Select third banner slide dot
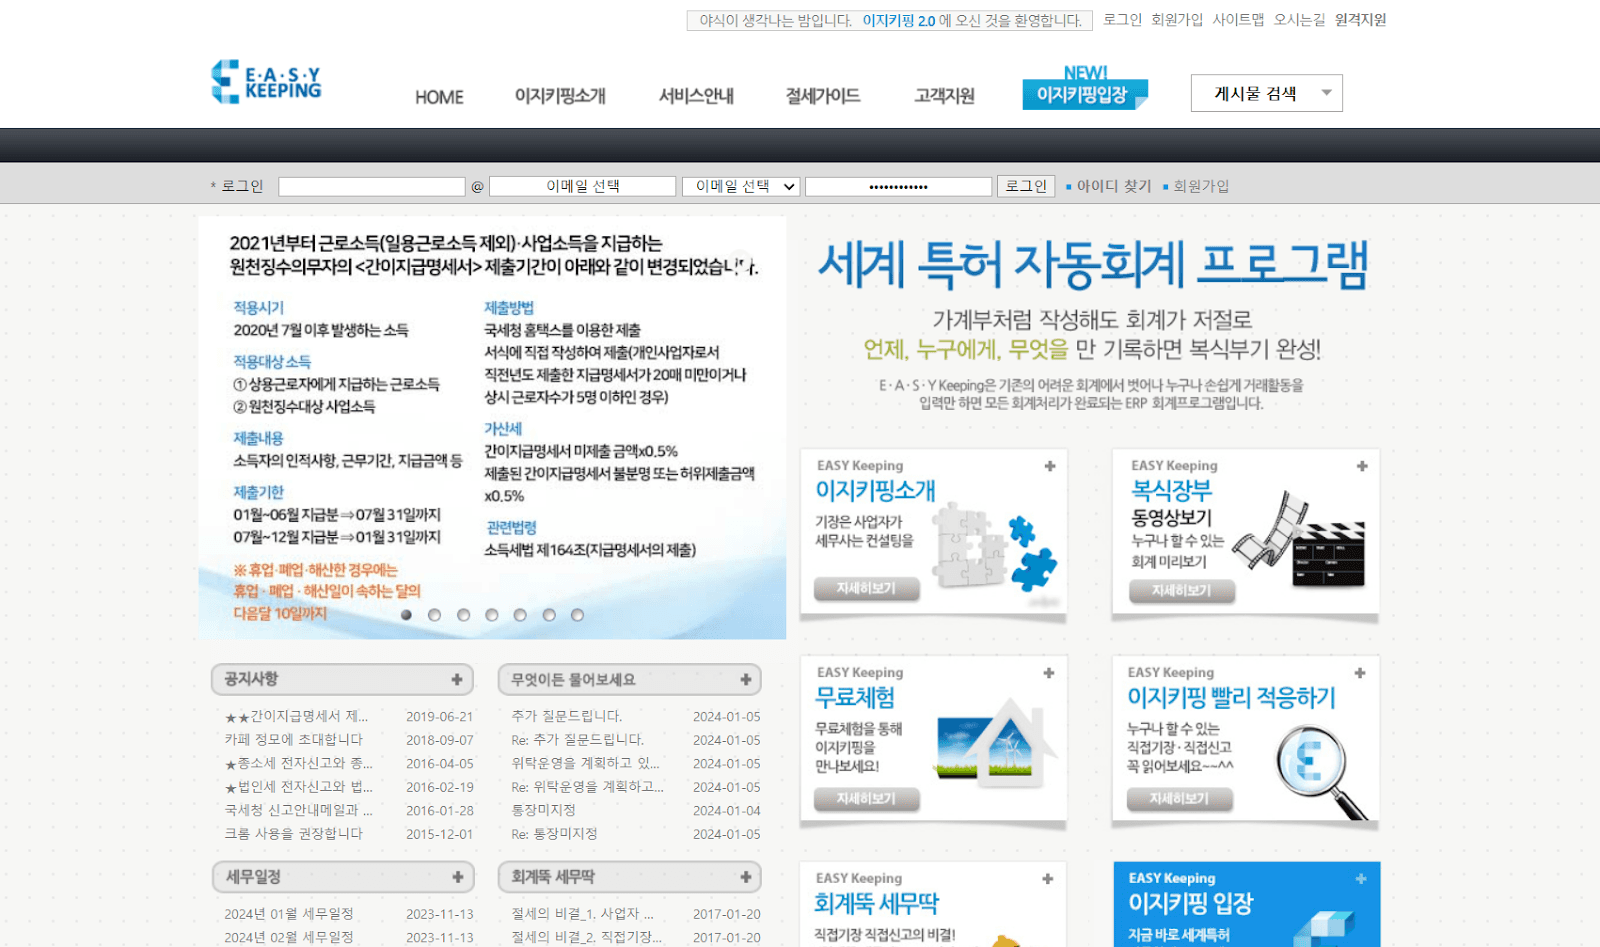The image size is (1600, 947). pyautogui.click(x=463, y=615)
